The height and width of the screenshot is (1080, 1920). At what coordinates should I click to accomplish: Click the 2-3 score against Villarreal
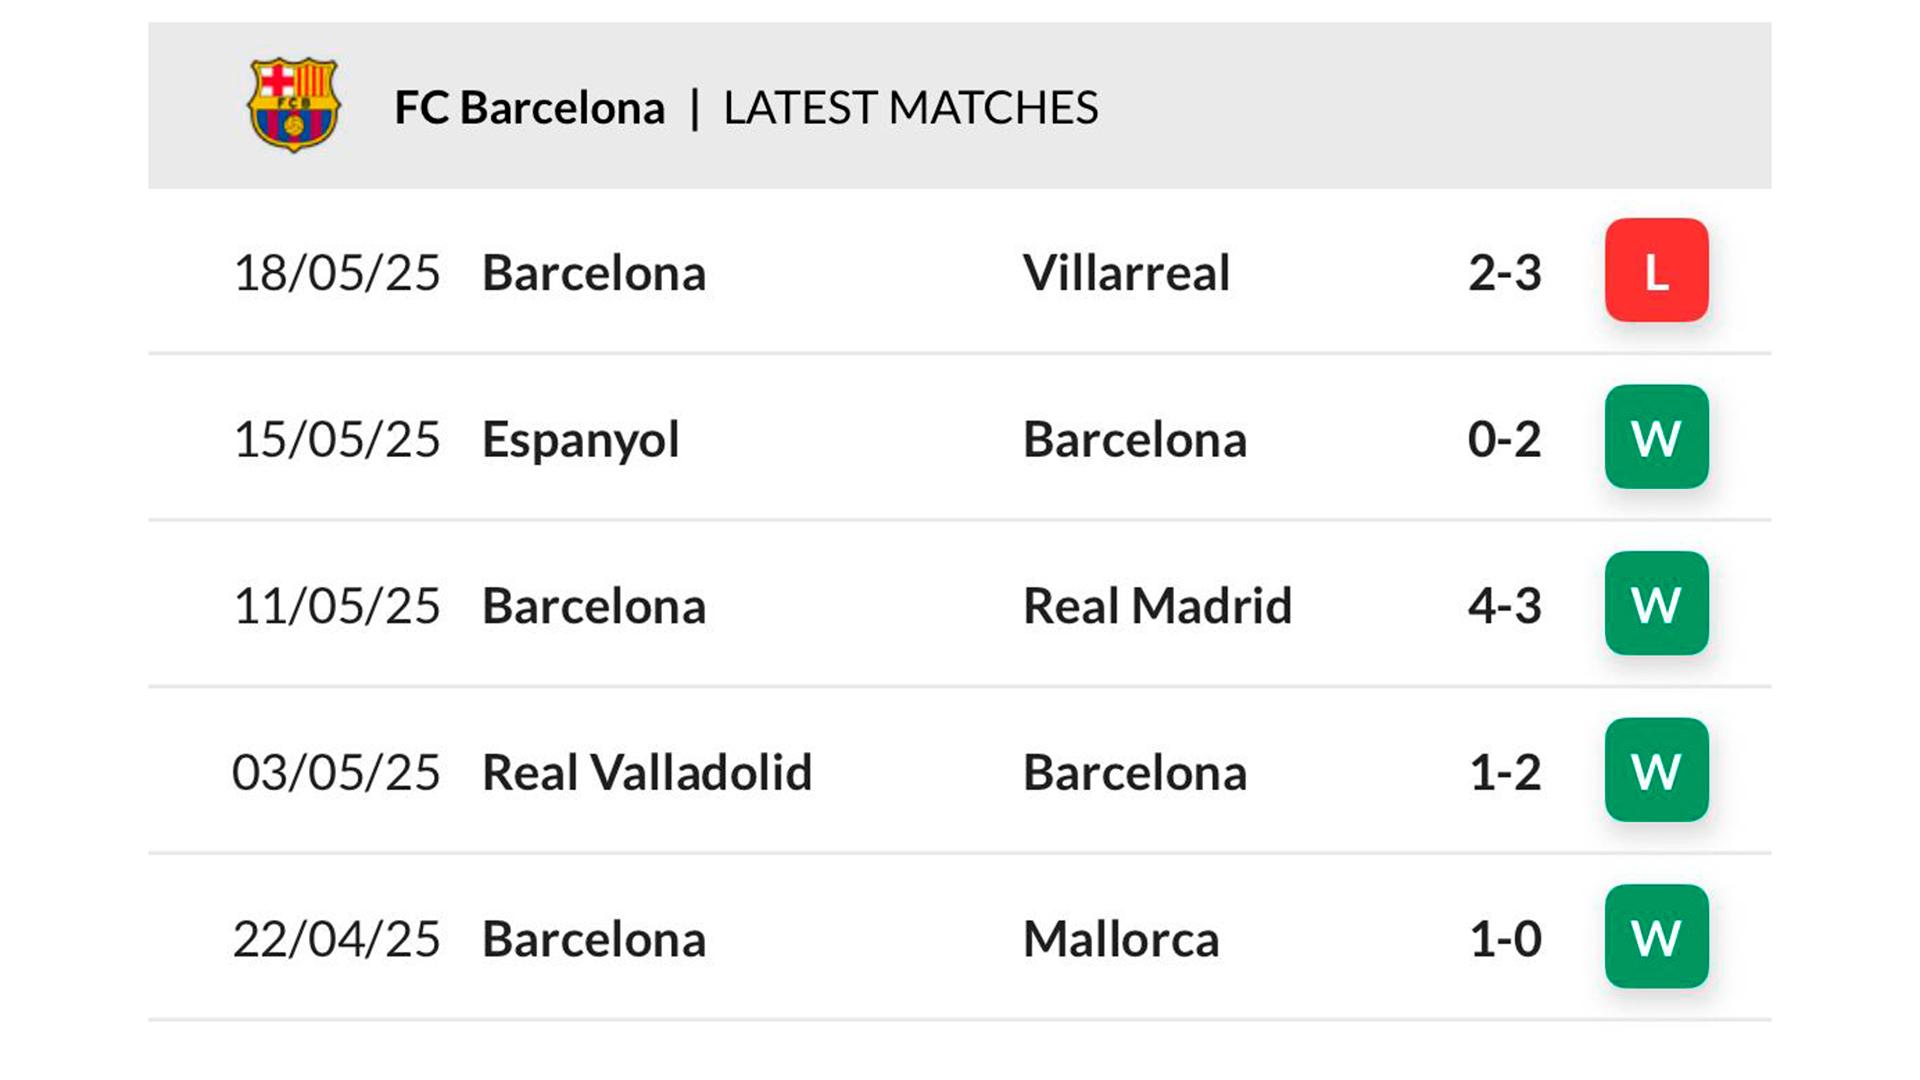coord(1504,273)
